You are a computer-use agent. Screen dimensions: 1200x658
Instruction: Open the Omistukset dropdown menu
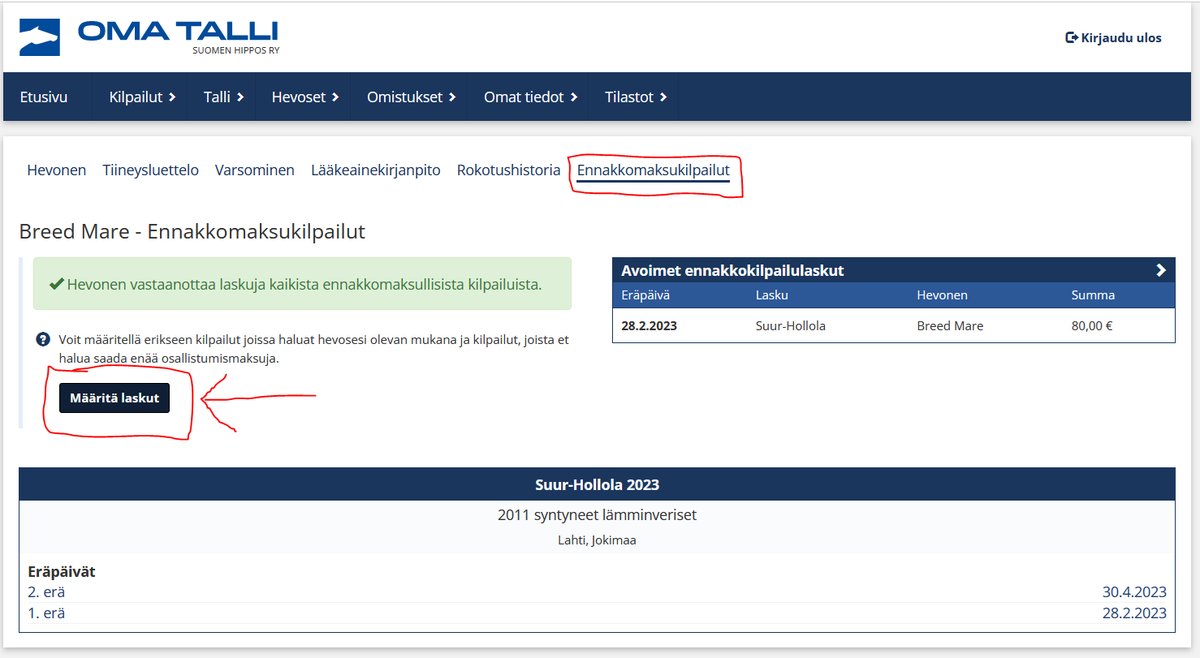click(x=411, y=97)
